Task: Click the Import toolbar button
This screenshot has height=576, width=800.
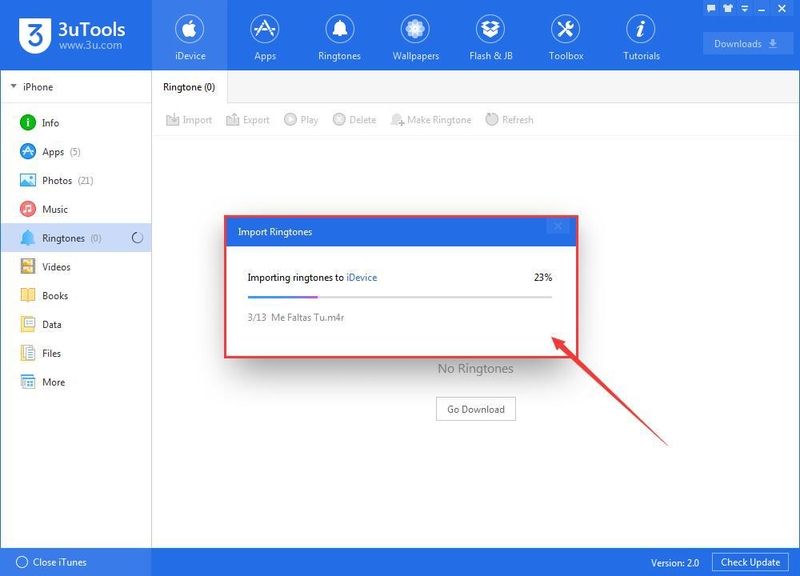Action: (189, 119)
